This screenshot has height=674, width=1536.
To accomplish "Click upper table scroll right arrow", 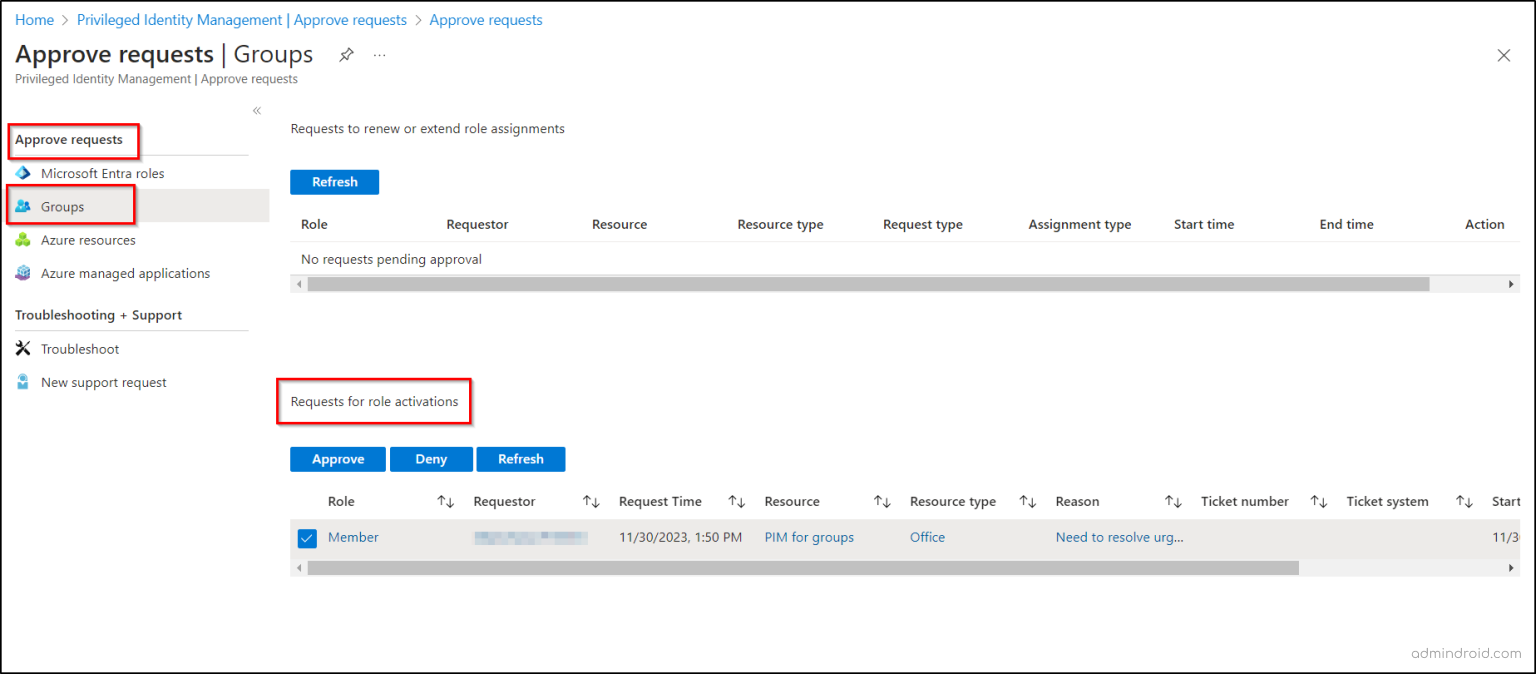I will (1511, 284).
